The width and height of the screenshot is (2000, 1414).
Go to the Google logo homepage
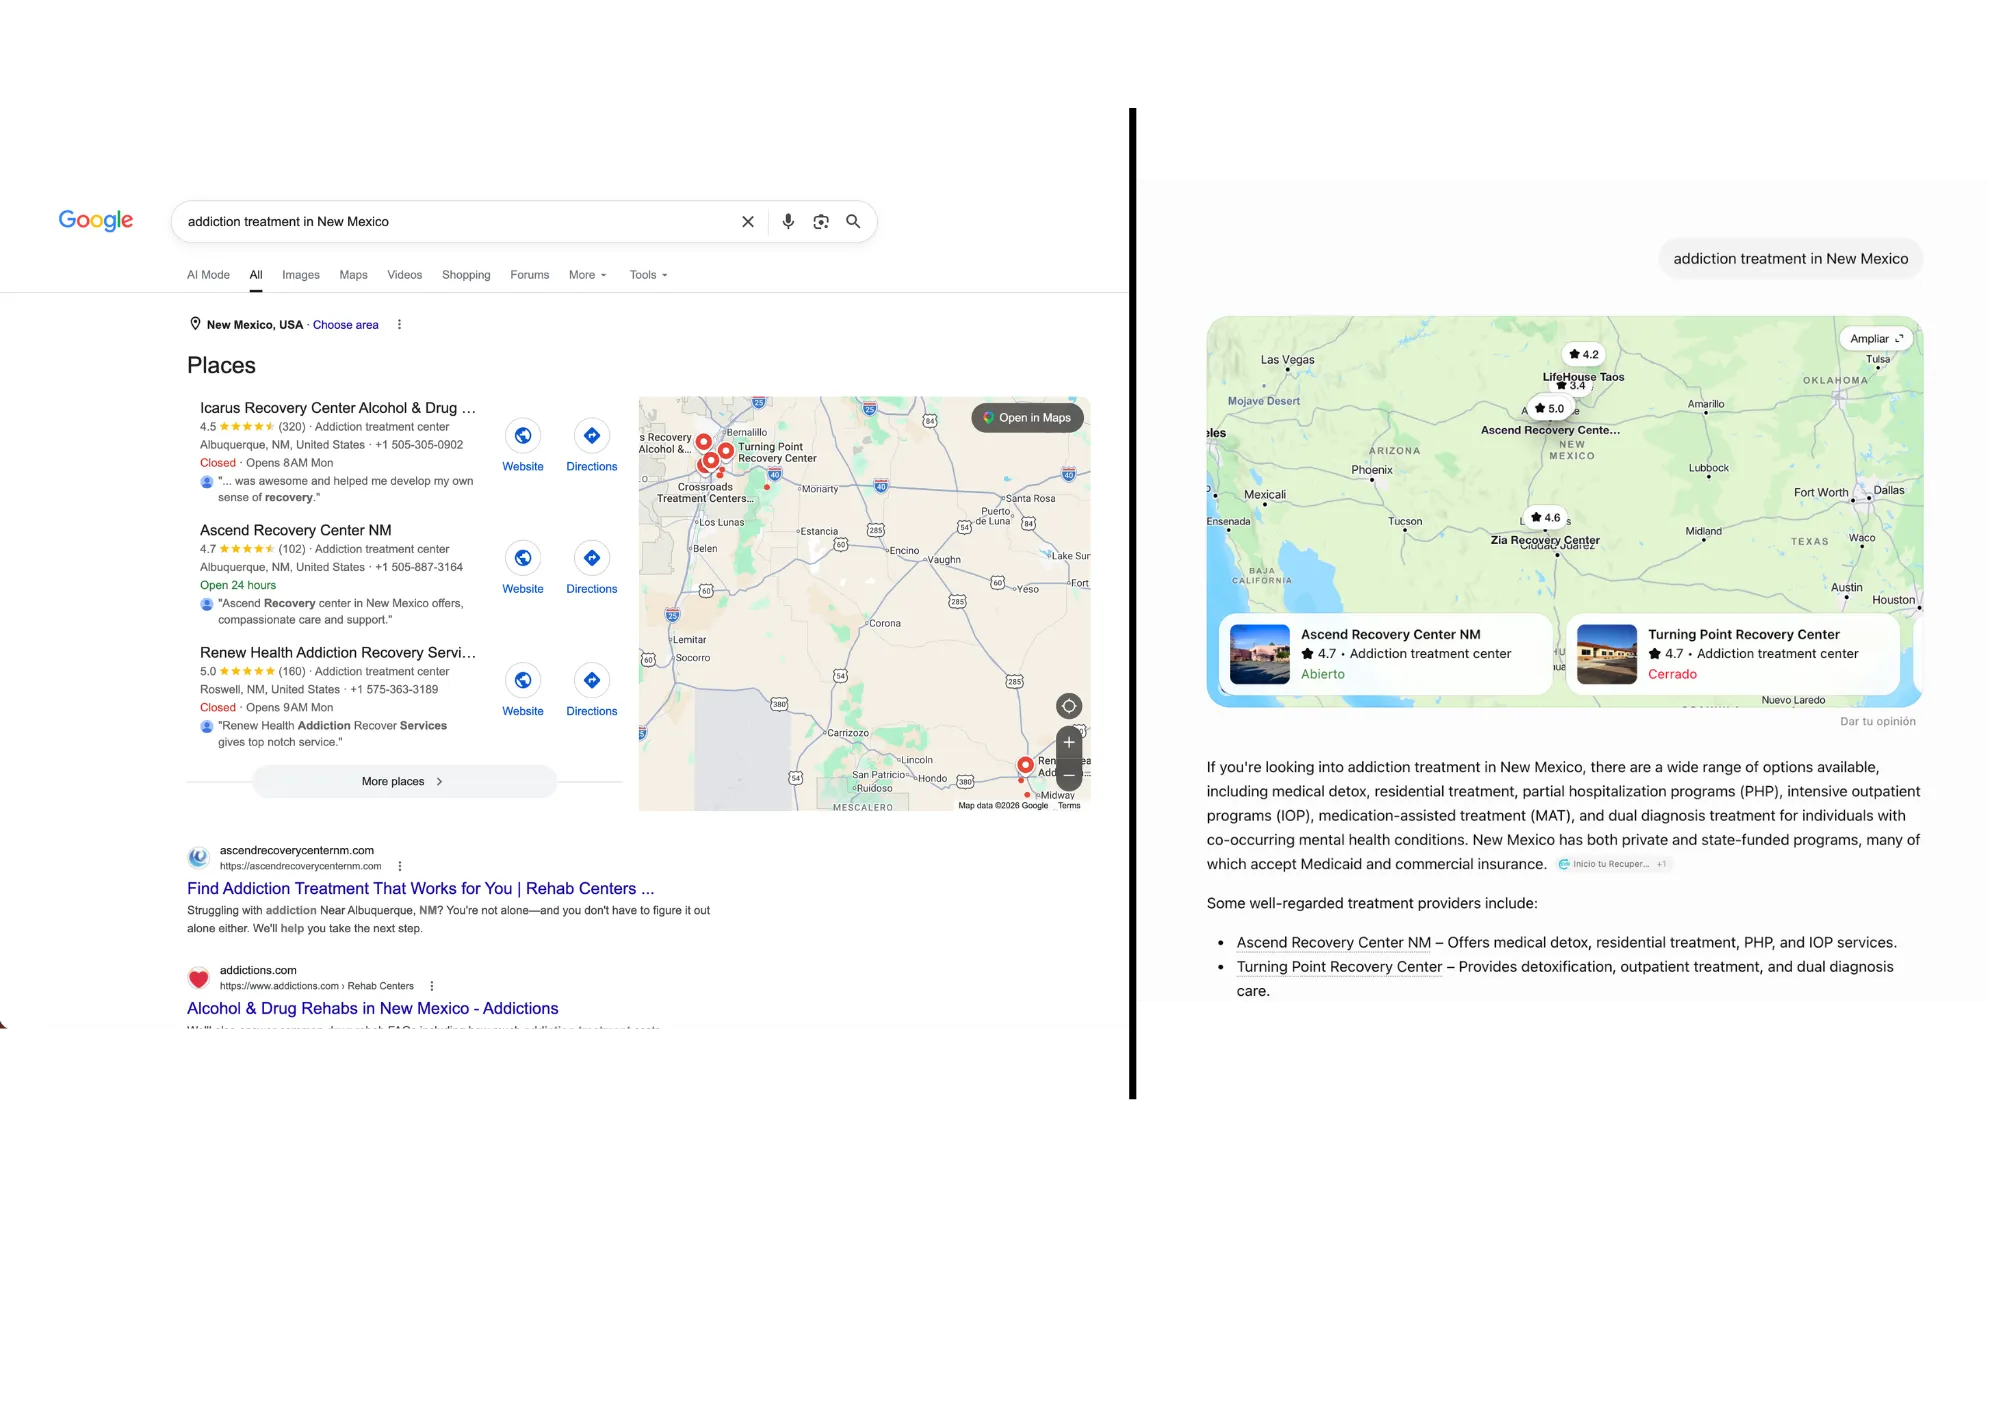pos(96,220)
